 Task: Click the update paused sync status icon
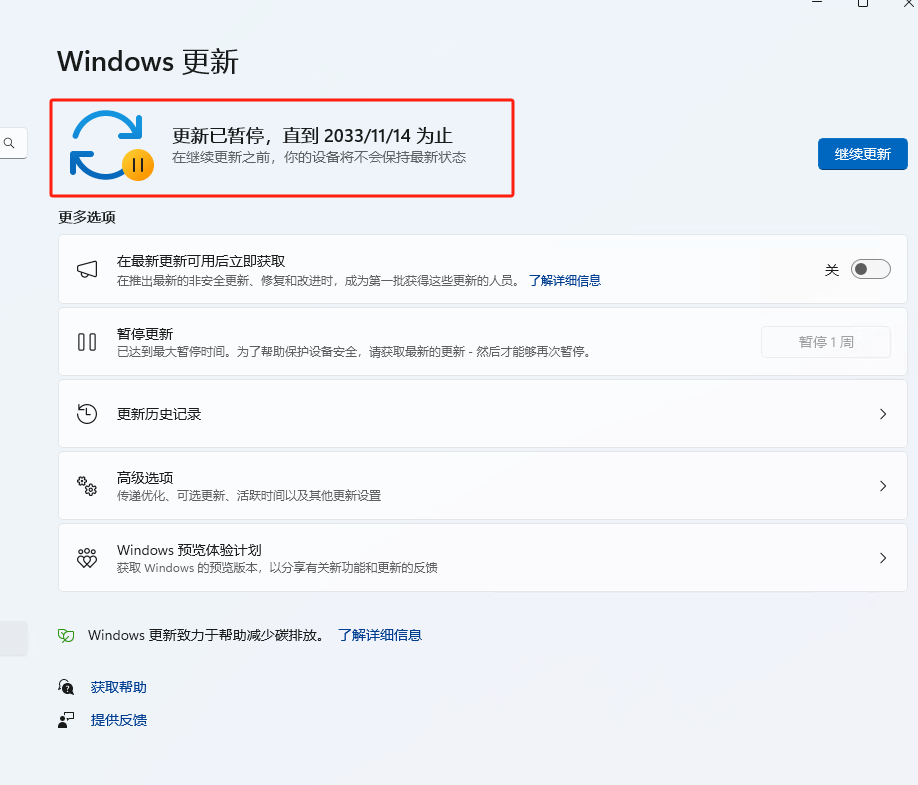pyautogui.click(x=111, y=146)
